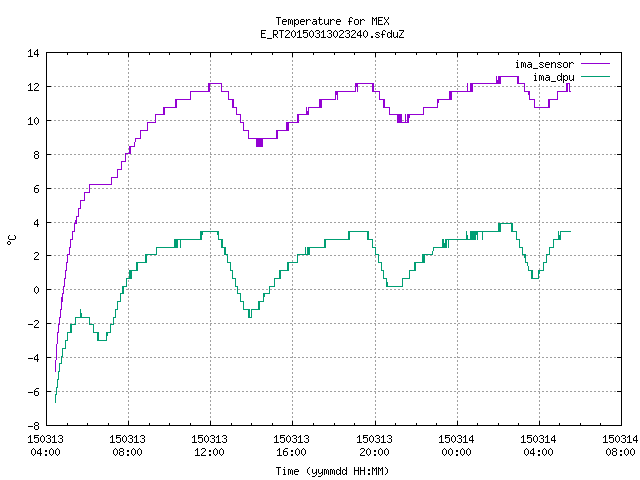Click the y-axis tick label 2

pos(36,256)
